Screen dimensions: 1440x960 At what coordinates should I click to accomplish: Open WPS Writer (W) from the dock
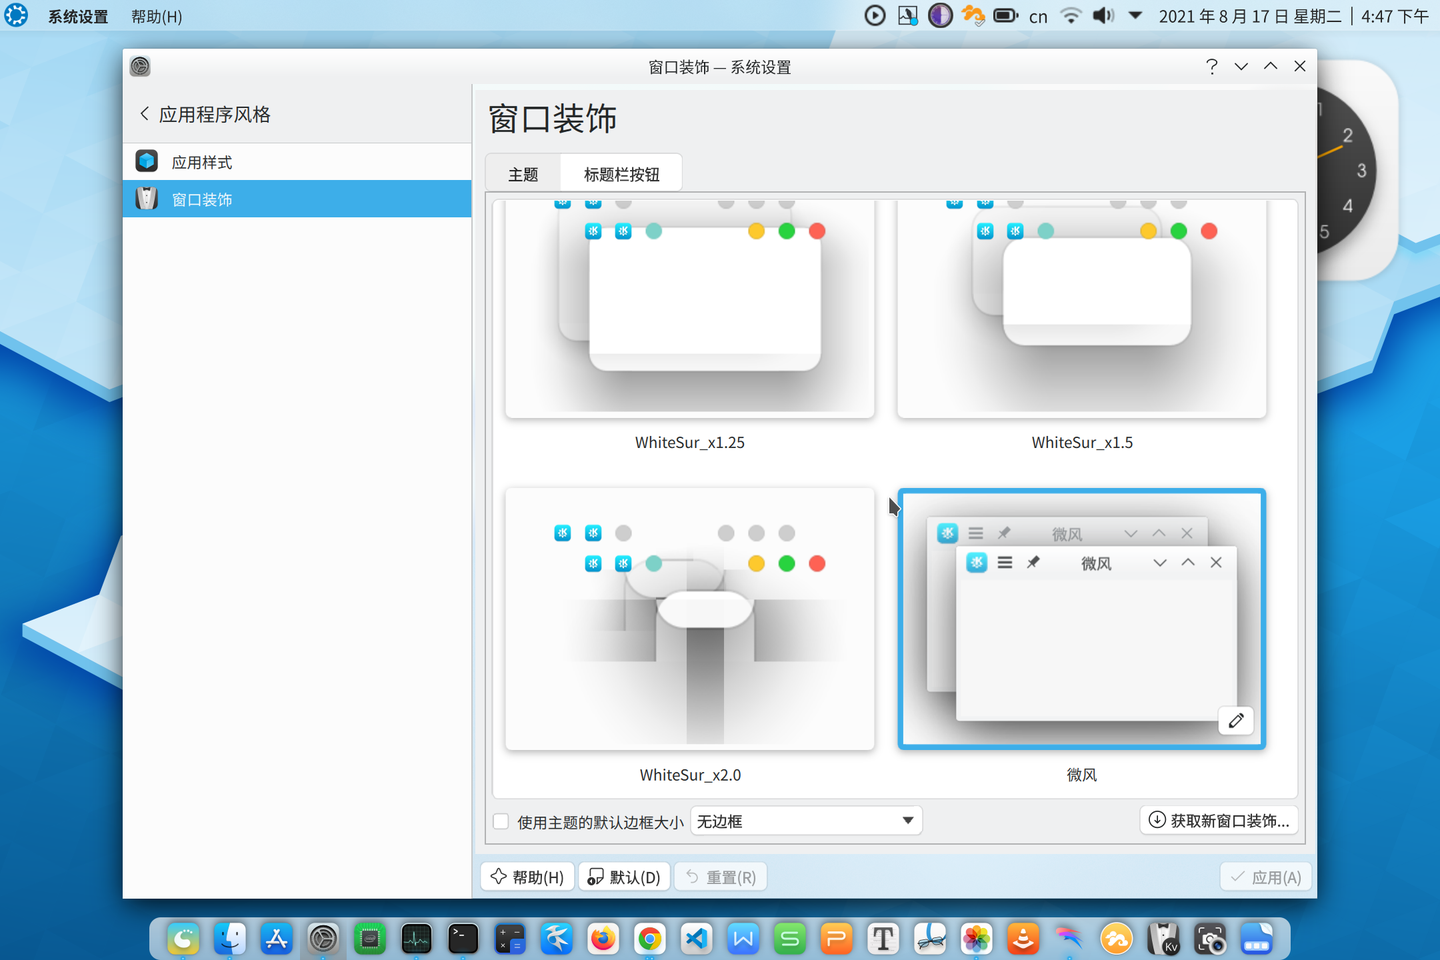click(x=743, y=938)
